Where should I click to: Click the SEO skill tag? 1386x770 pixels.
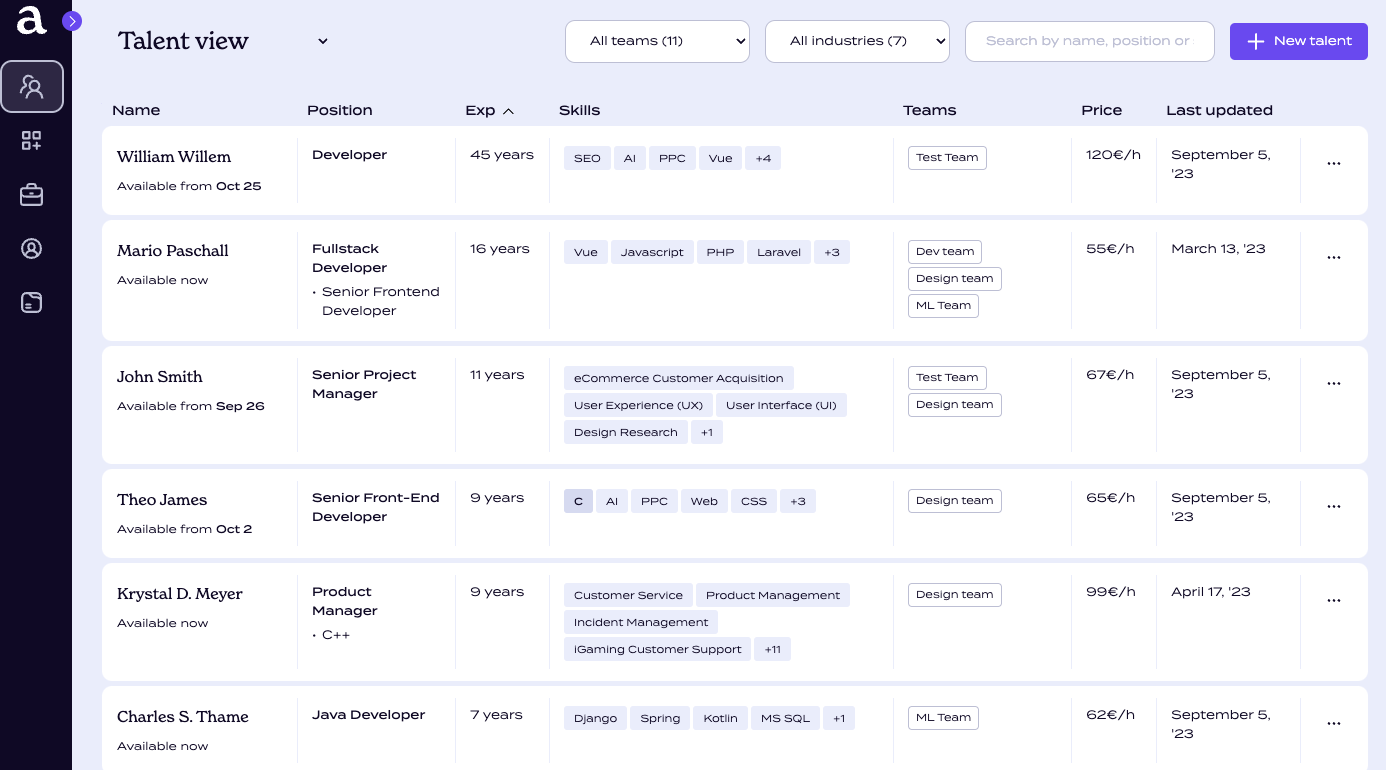click(587, 158)
